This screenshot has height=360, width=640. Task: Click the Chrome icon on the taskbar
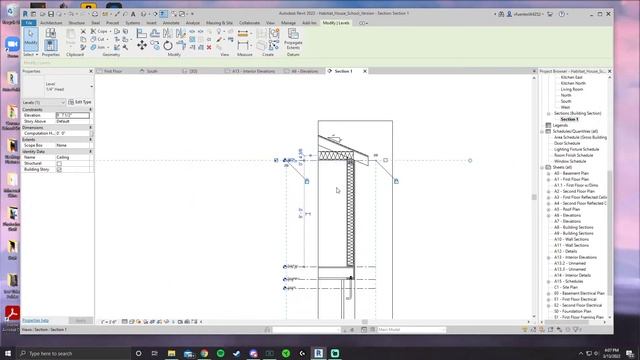coord(204,353)
